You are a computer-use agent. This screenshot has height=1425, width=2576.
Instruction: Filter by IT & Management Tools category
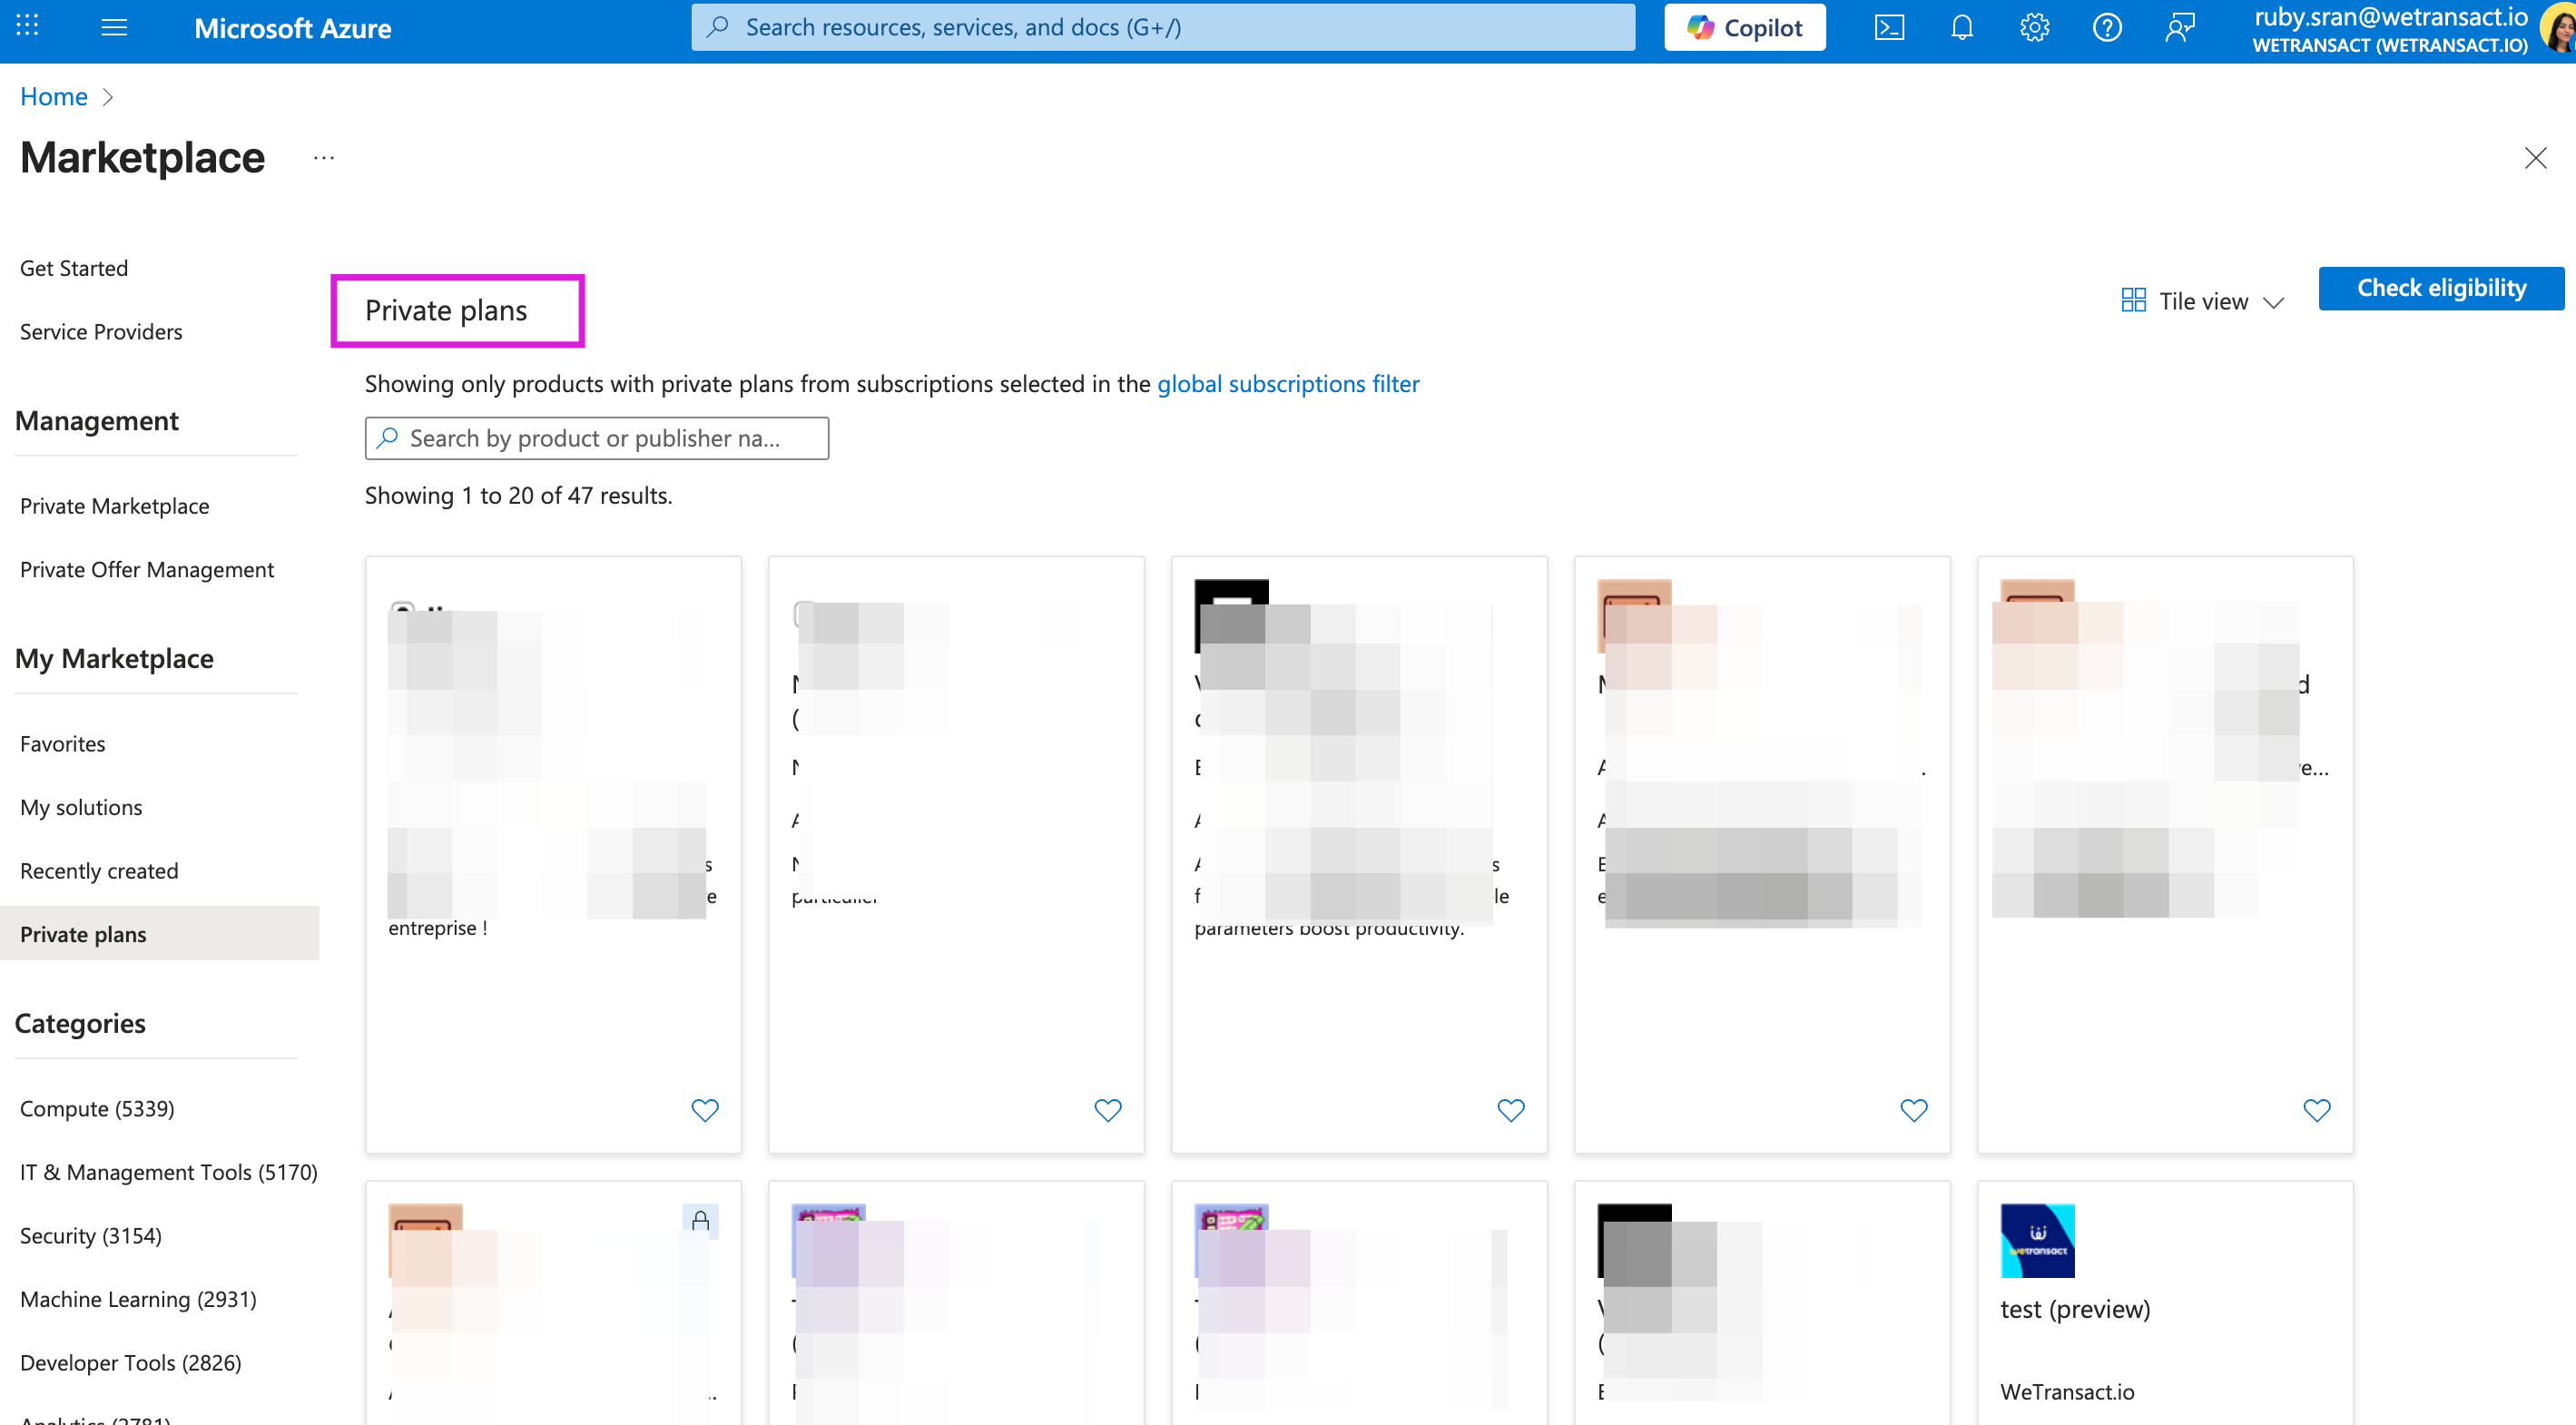(x=169, y=1172)
